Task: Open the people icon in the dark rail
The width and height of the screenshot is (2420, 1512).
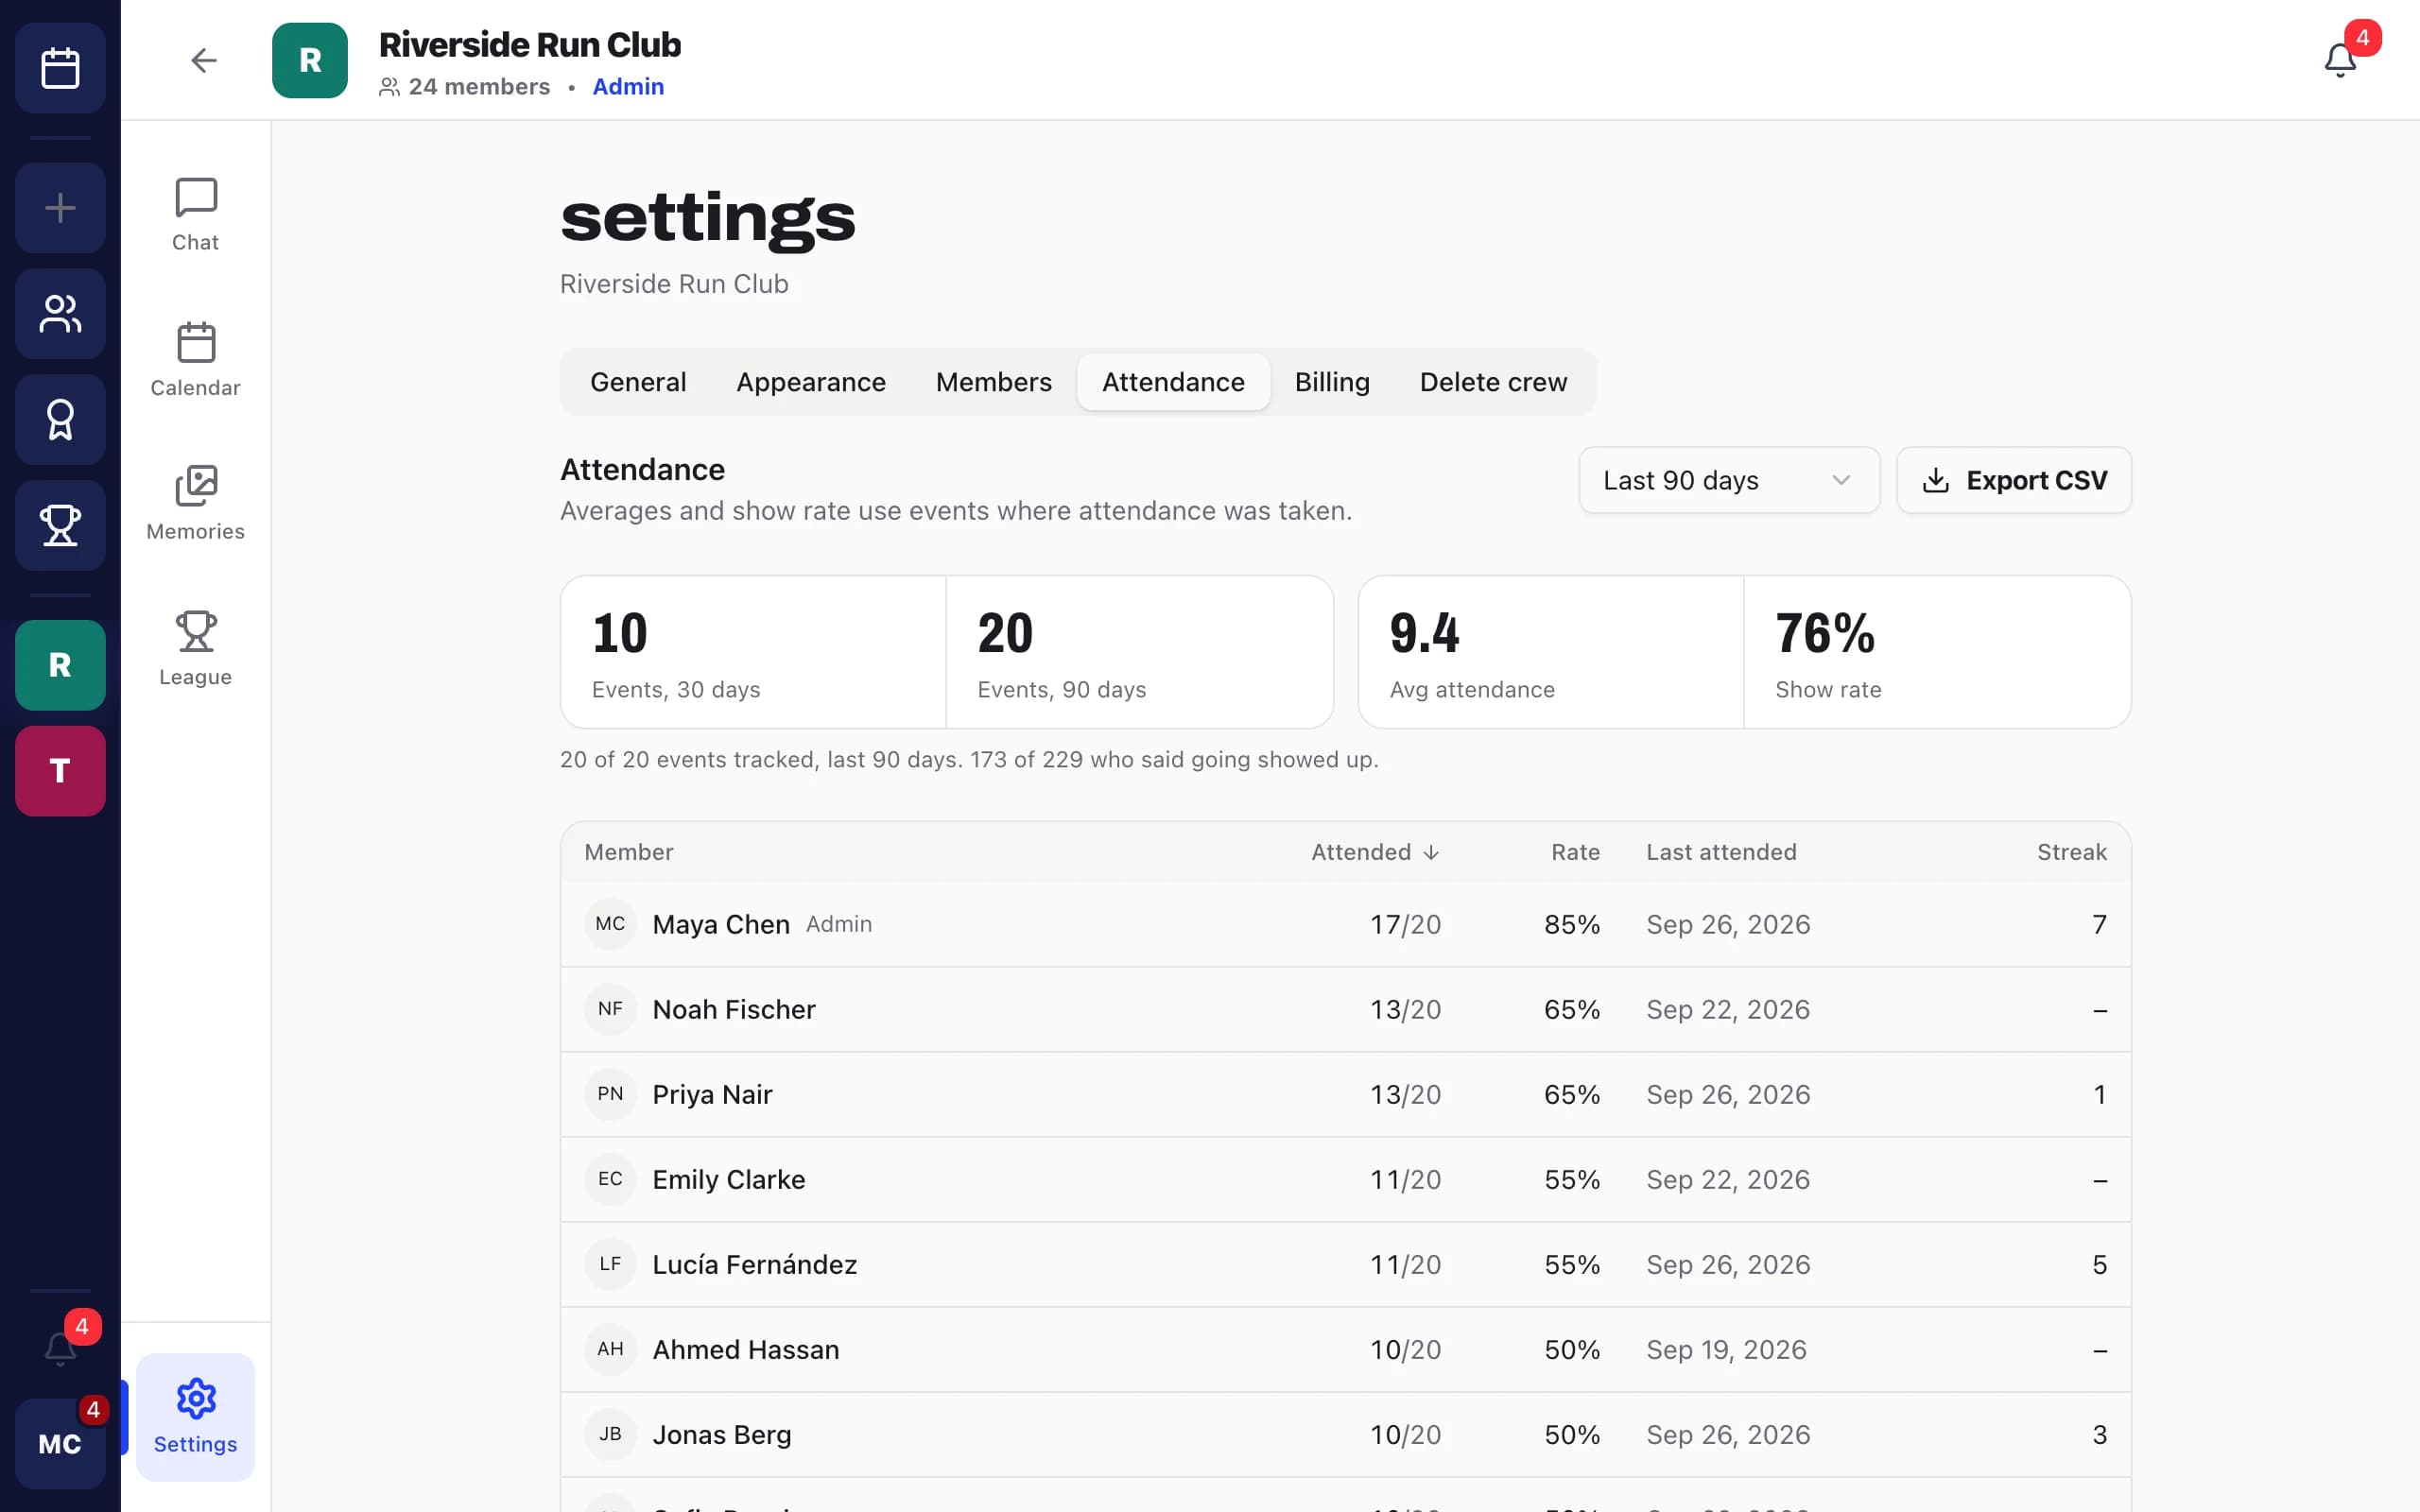Action: click(60, 314)
